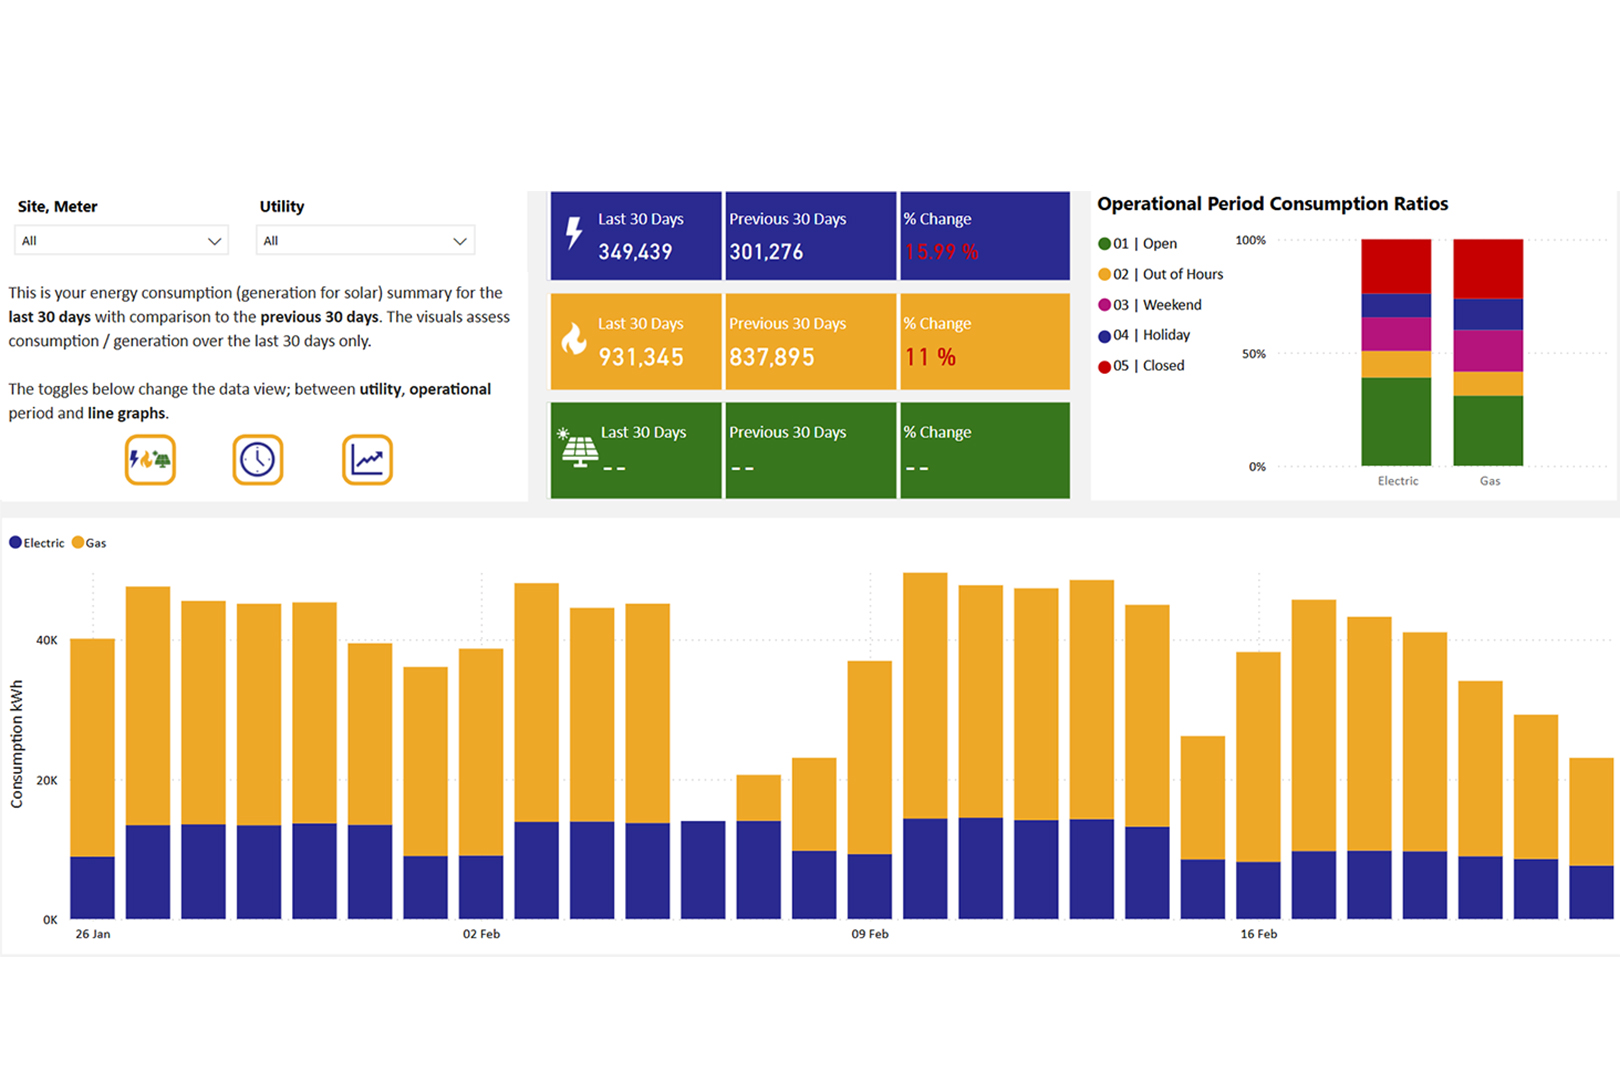The height and width of the screenshot is (1080, 1620).
Task: Select the 04 | Holiday legend item
Action: tap(1145, 335)
